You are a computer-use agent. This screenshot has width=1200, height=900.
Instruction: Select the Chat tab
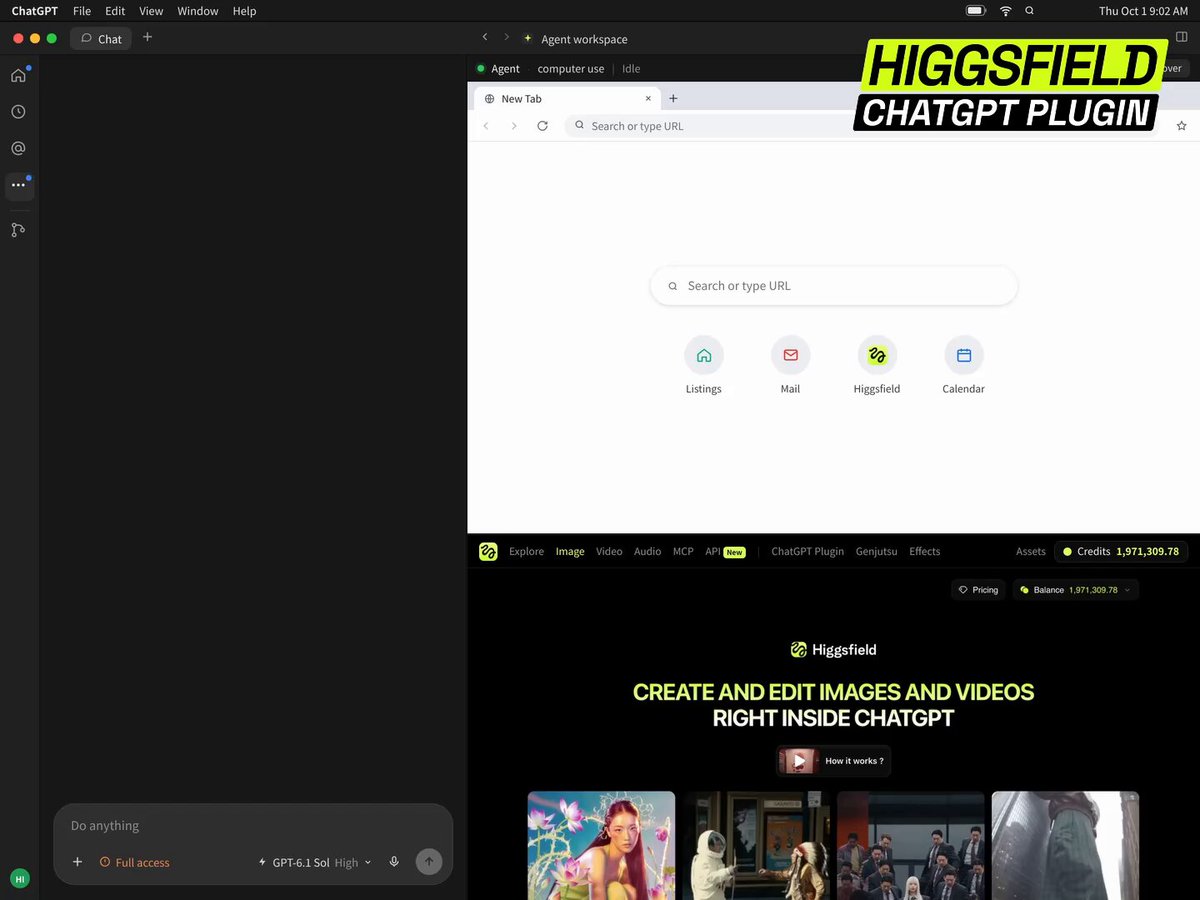pos(101,39)
